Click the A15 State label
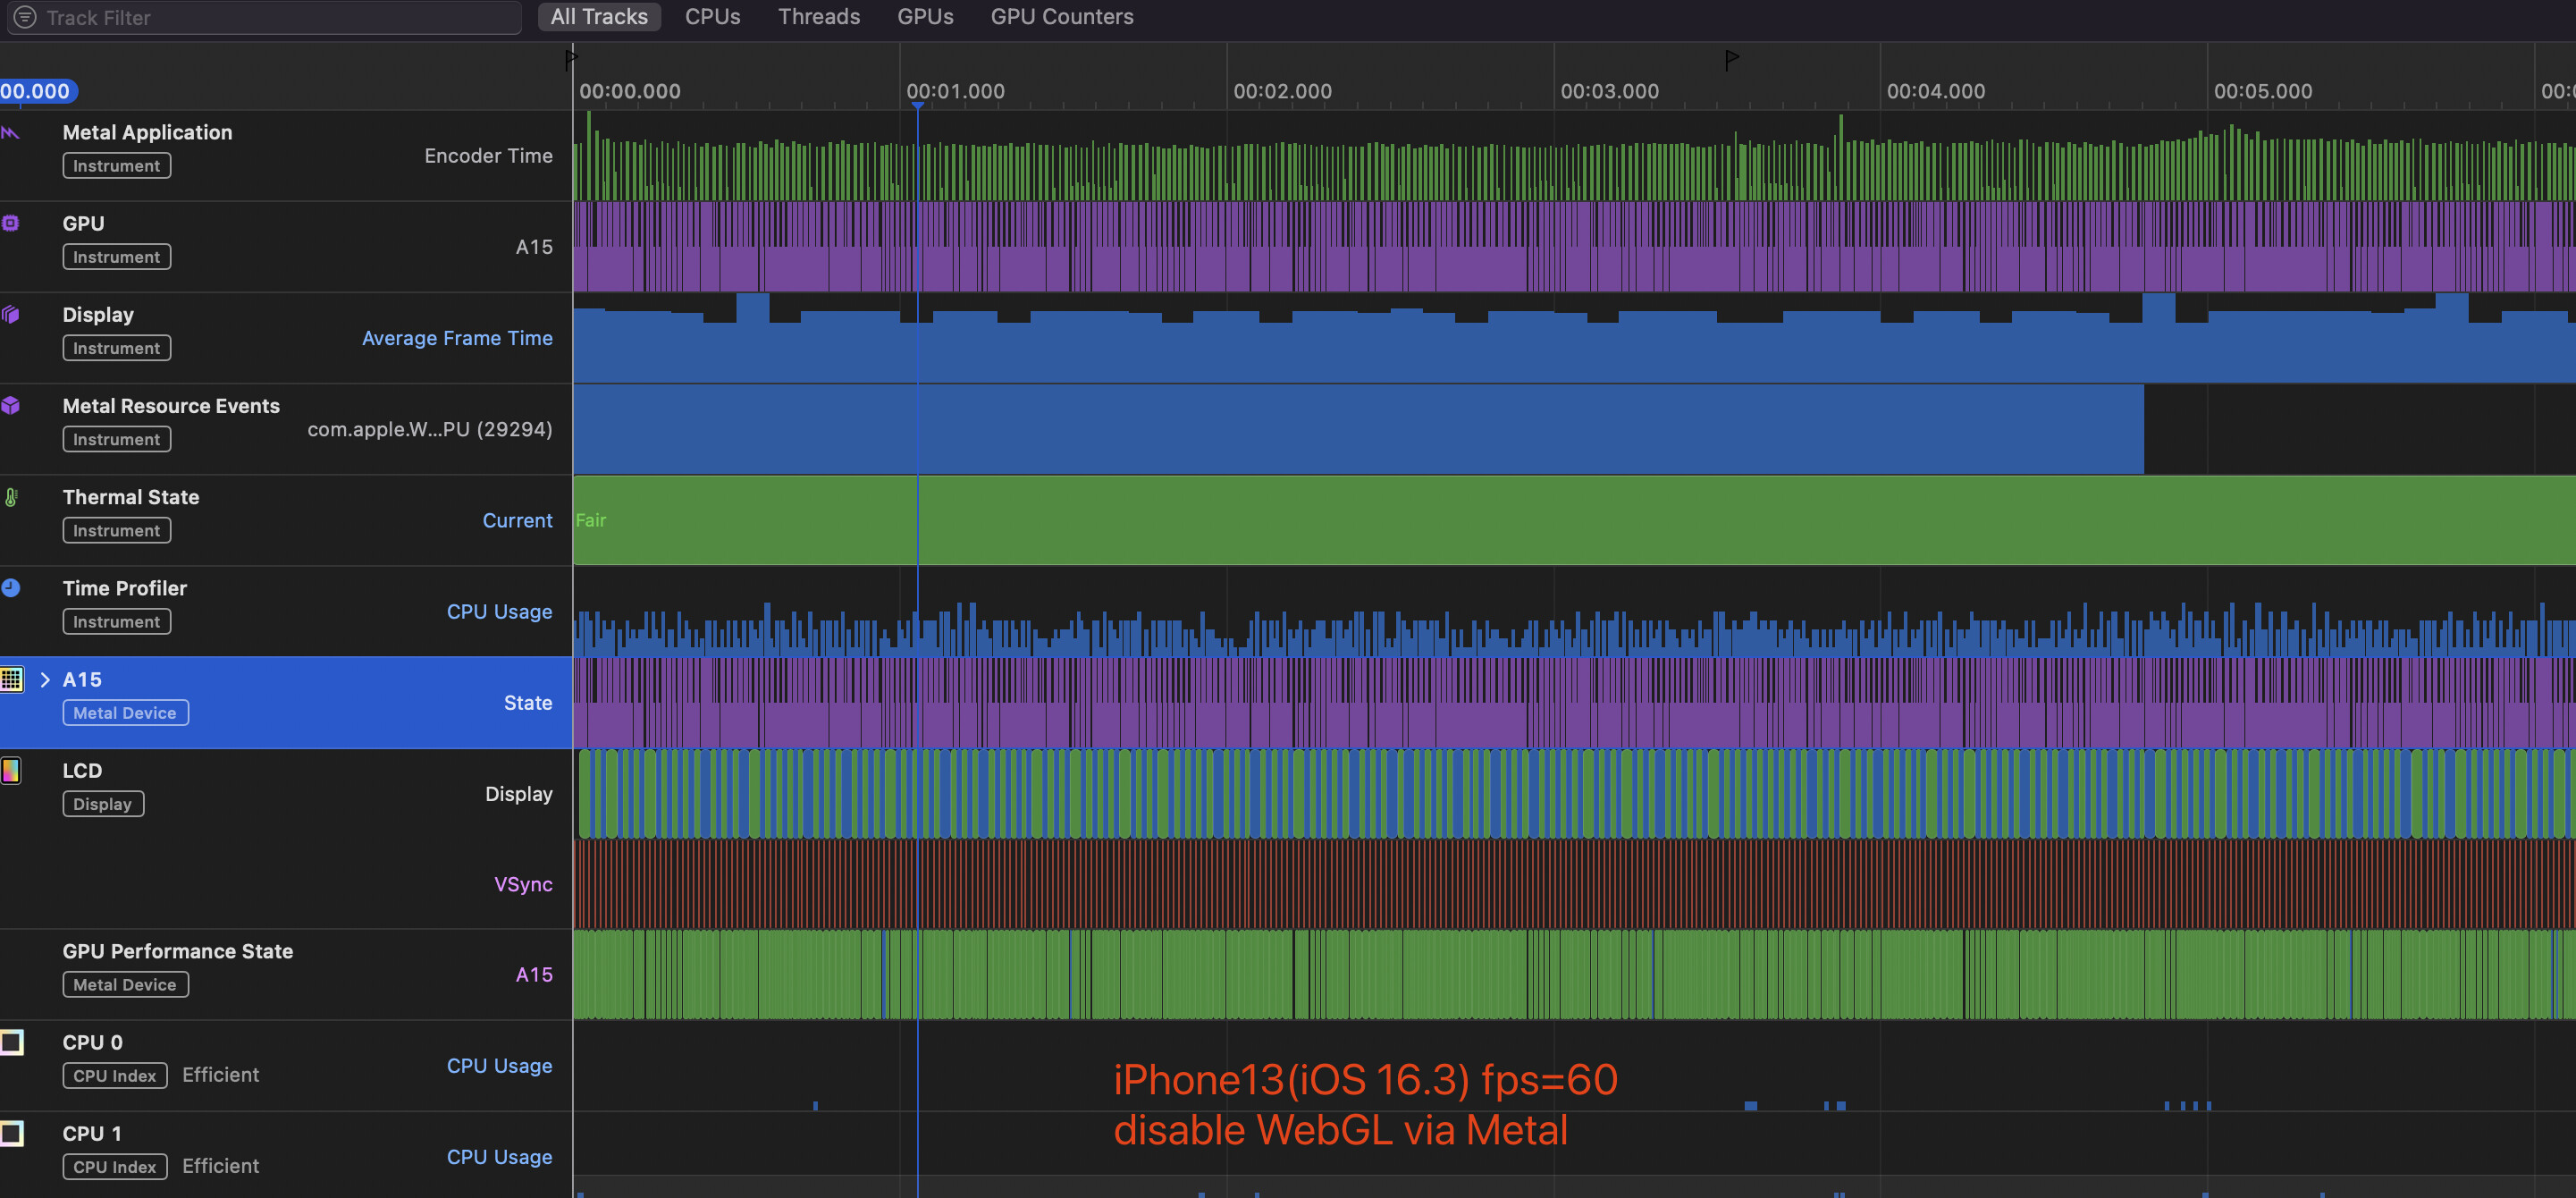The height and width of the screenshot is (1198, 2576). tap(528, 702)
